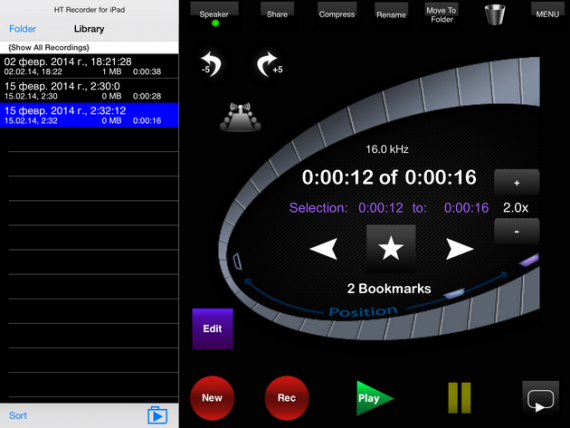Viewport: 570px width, 428px height.
Task: Select recording 02 февр. 2014 18:21:28
Action: coord(89,66)
